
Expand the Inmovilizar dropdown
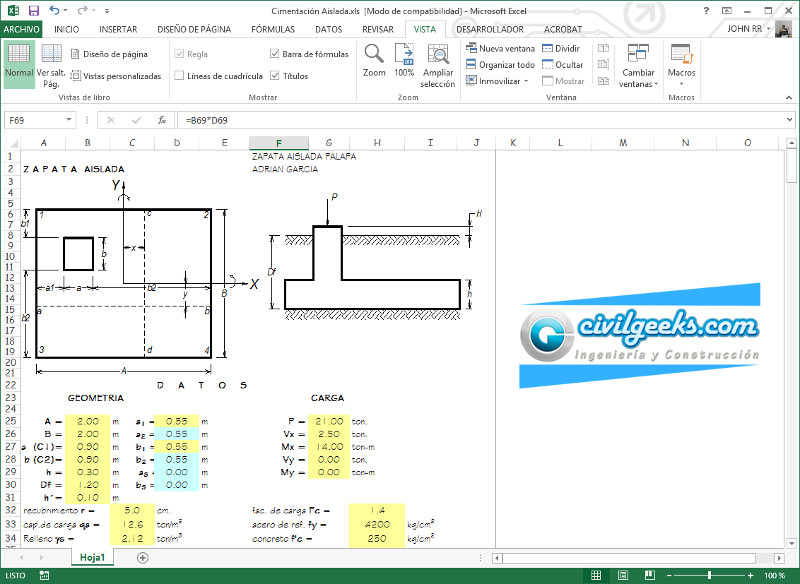click(500, 81)
